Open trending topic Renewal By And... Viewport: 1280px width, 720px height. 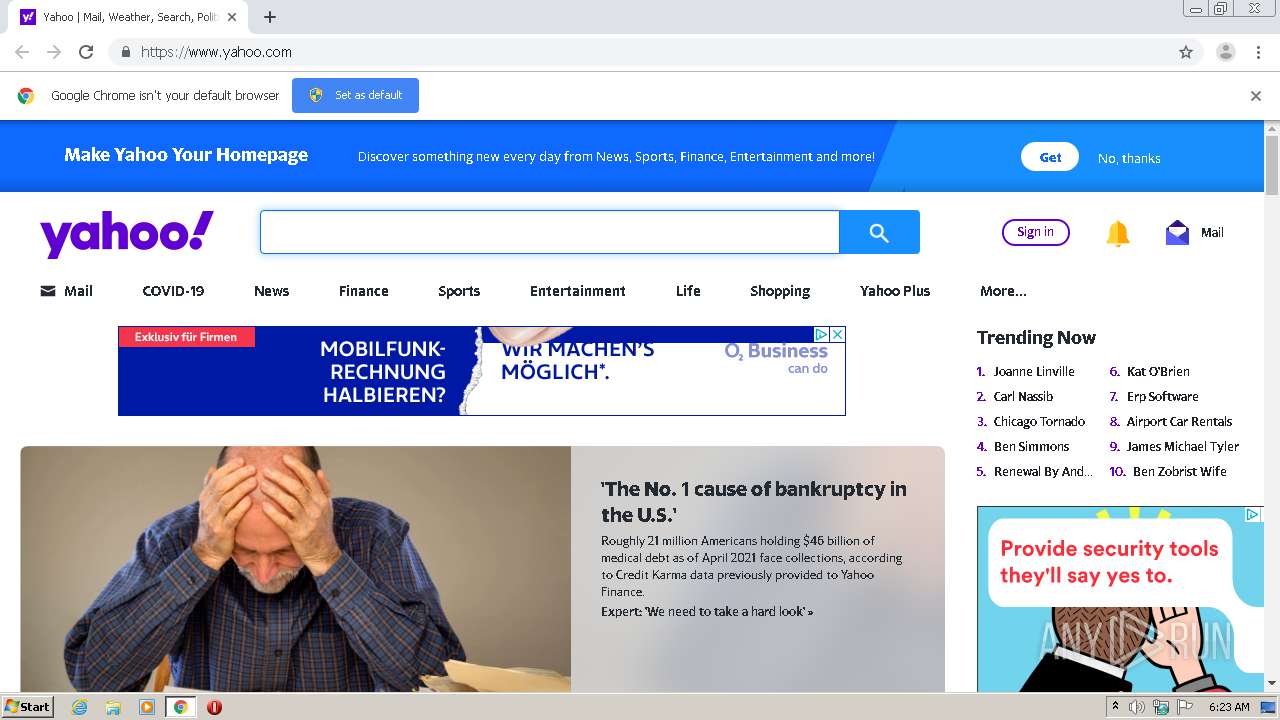pyautogui.click(x=1043, y=471)
